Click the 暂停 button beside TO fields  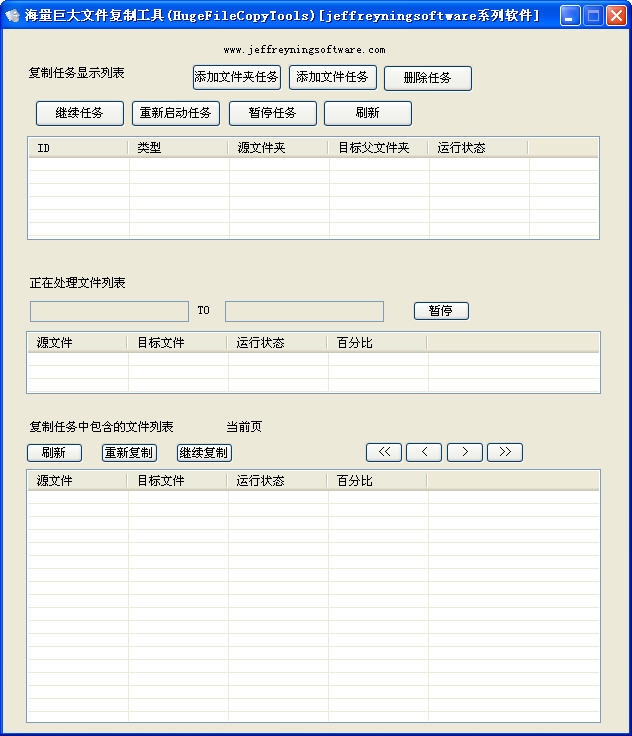441,311
